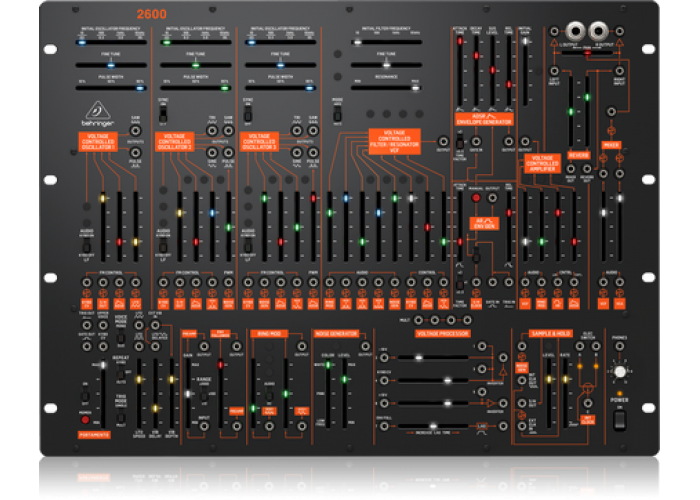Click the first mult jack
The width and height of the screenshot is (700, 500).
pos(418,320)
